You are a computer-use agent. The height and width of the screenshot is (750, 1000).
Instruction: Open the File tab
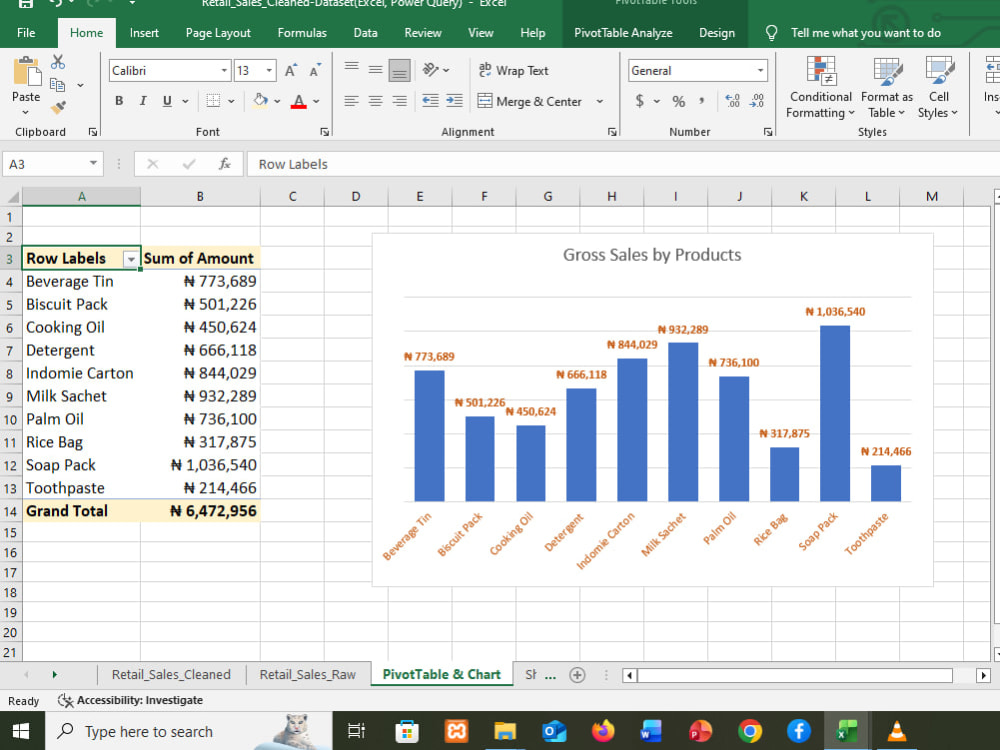coord(26,33)
